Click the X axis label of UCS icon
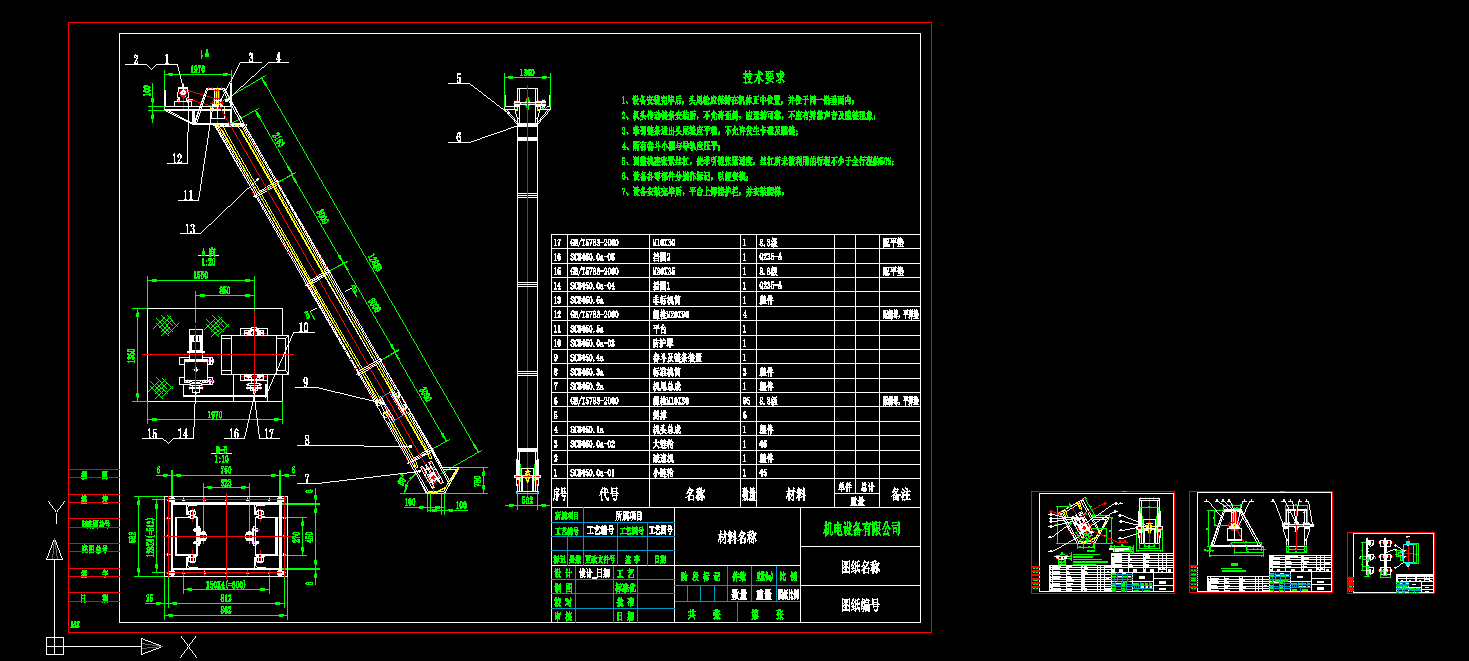Screen dimensions: 1469x661 coord(188,646)
